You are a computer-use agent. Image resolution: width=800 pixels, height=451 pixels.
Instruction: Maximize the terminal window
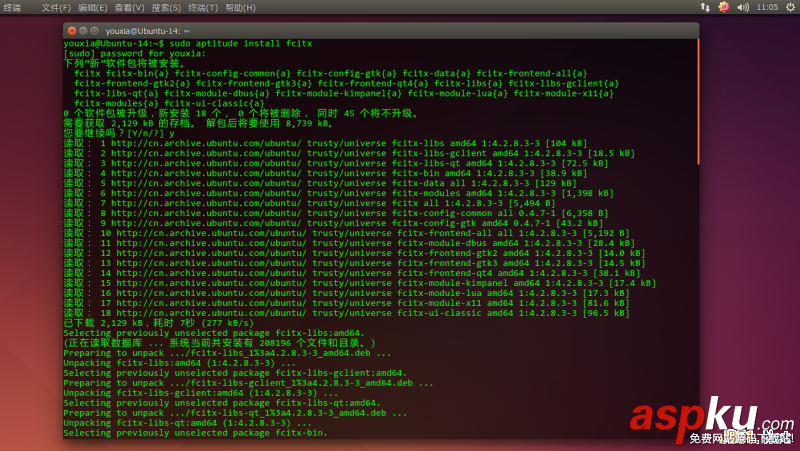[94, 31]
